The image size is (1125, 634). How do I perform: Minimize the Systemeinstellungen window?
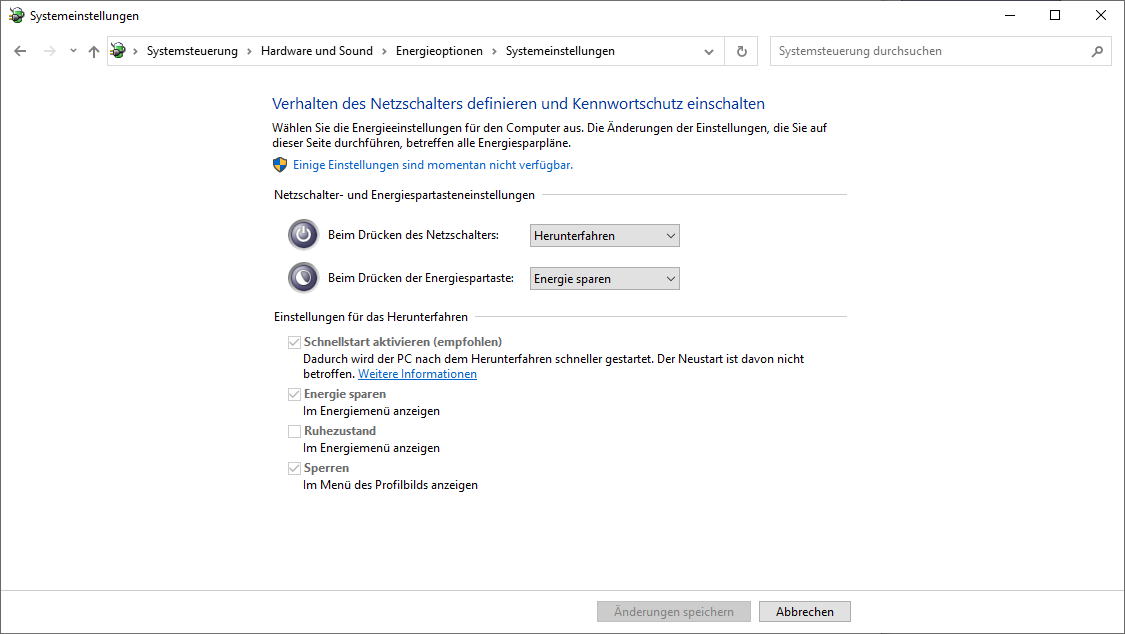(1010, 15)
